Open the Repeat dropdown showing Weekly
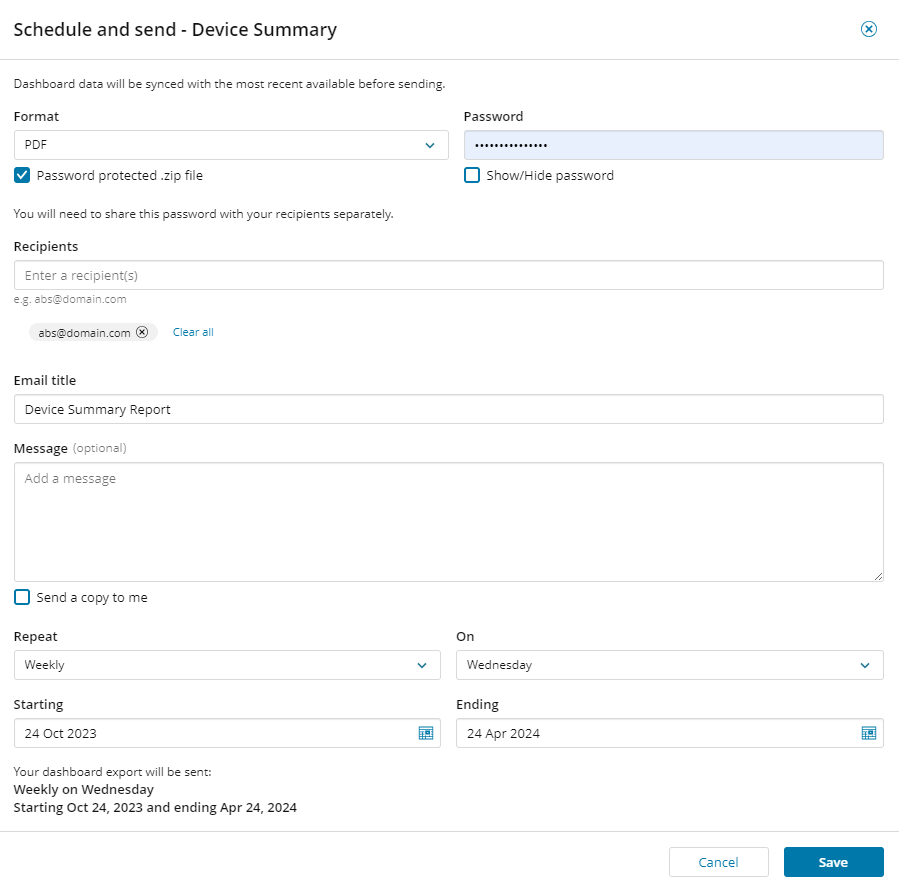The width and height of the screenshot is (899, 881). 227,665
